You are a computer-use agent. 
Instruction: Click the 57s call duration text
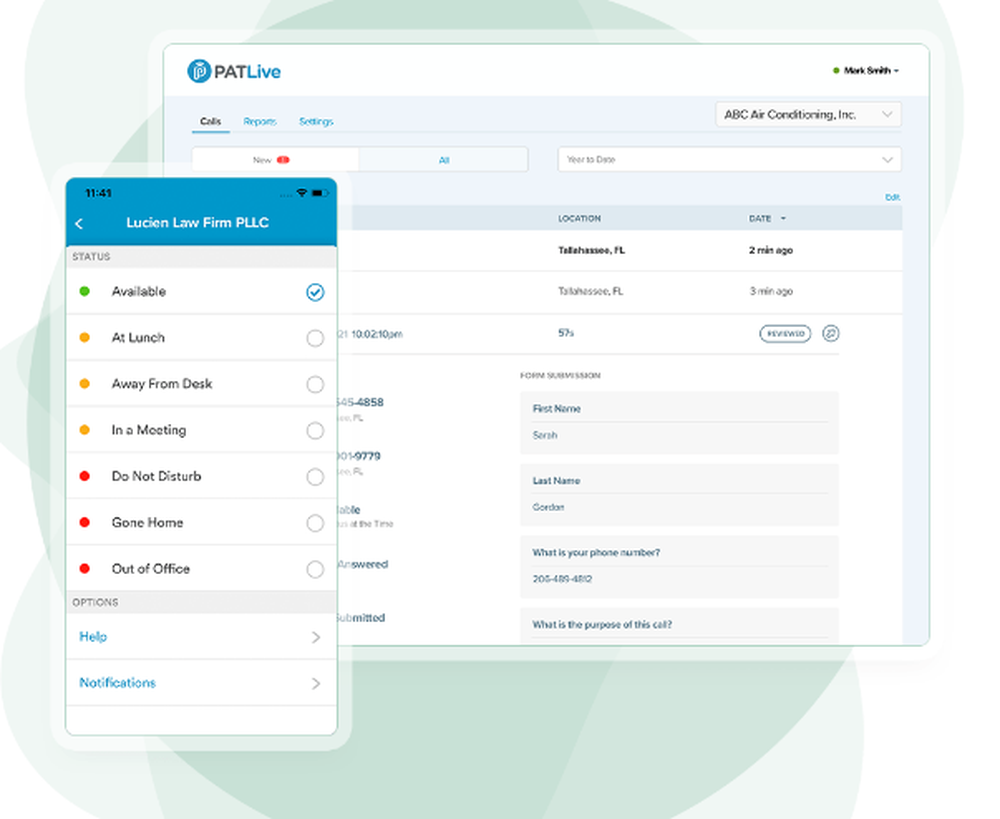coord(566,333)
